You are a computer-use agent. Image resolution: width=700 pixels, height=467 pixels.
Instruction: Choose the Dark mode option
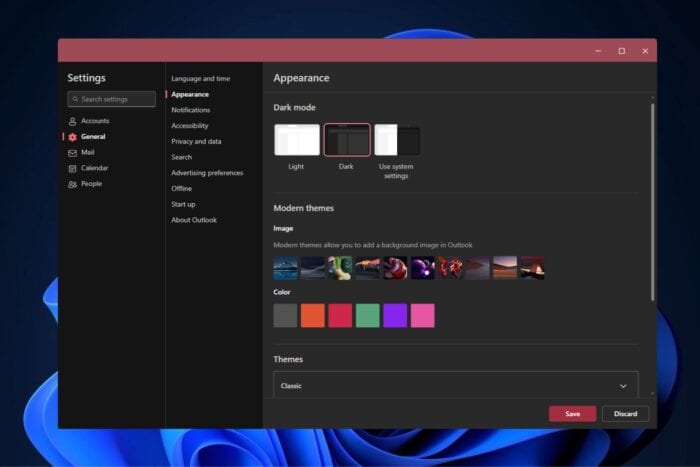[x=347, y=140]
